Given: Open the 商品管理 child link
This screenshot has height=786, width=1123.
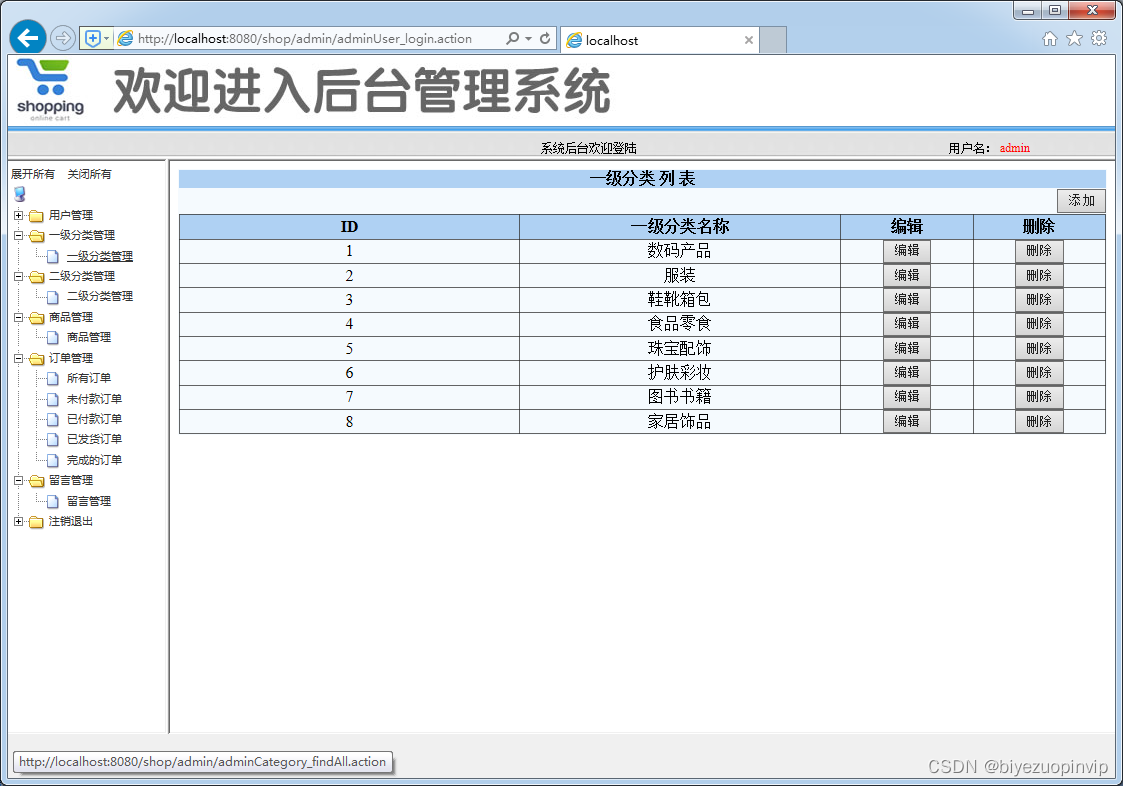Looking at the screenshot, I should [x=89, y=337].
